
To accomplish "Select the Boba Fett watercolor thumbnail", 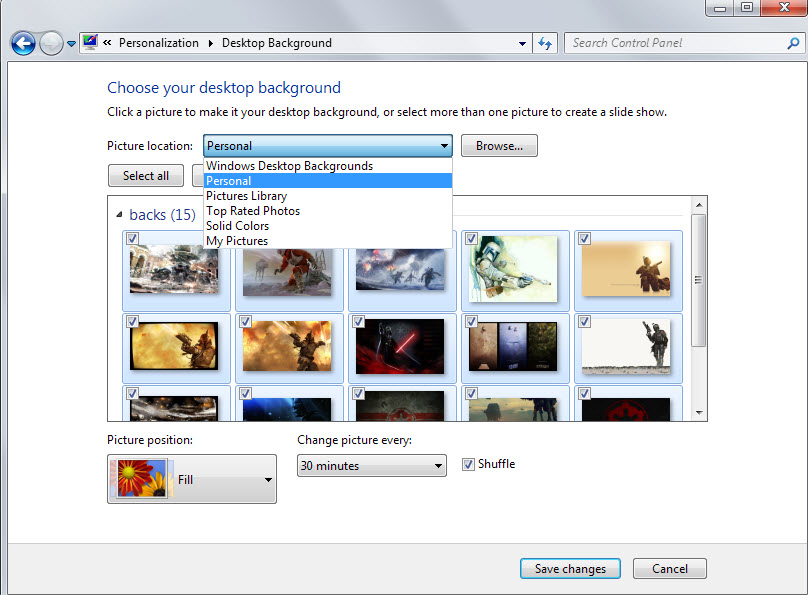I will click(513, 269).
